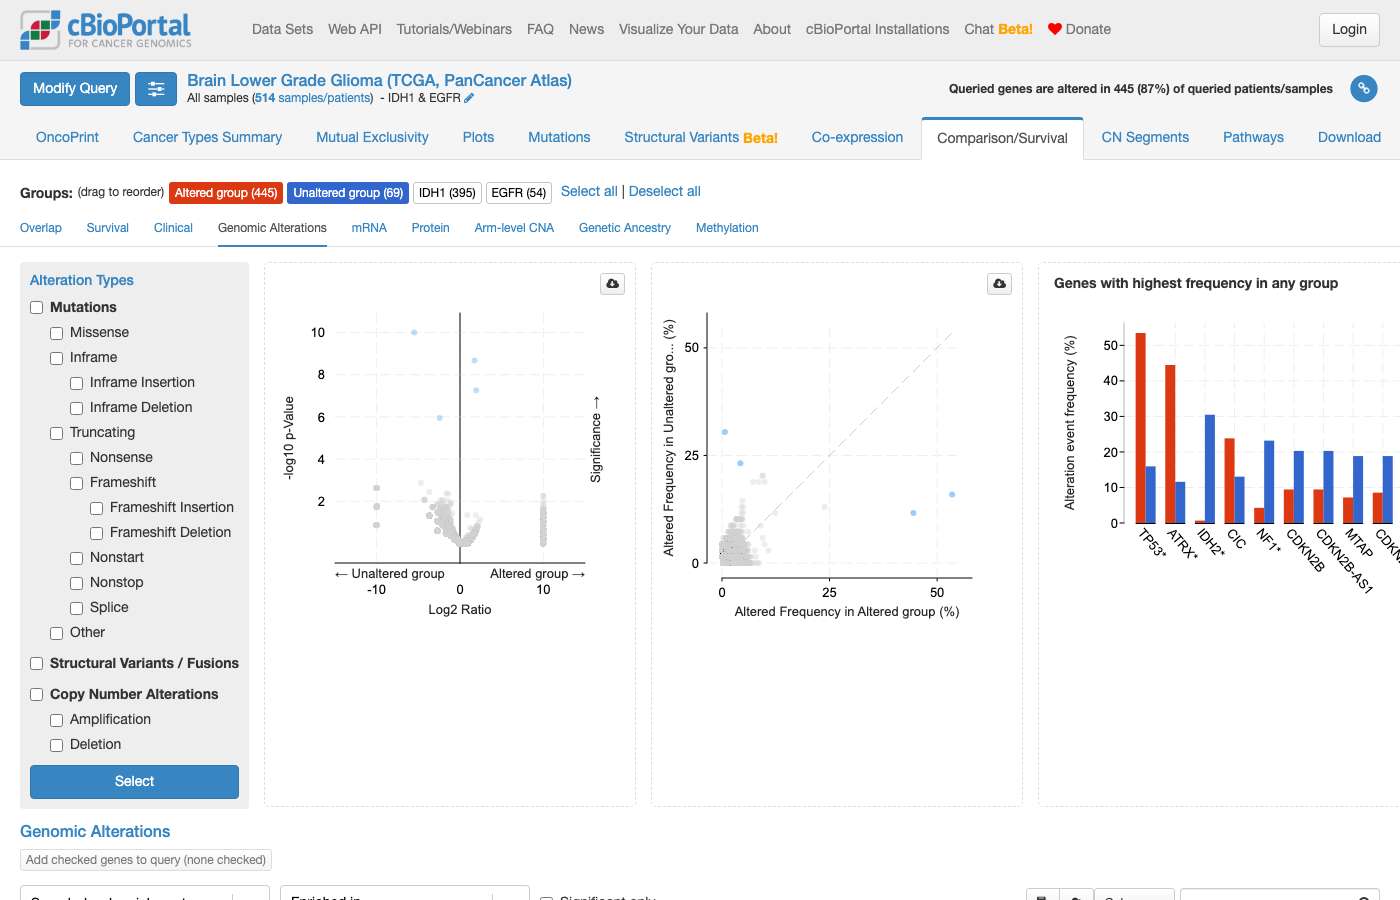The width and height of the screenshot is (1400, 900).
Task: Click the red heart Donate icon
Action: 1054,29
